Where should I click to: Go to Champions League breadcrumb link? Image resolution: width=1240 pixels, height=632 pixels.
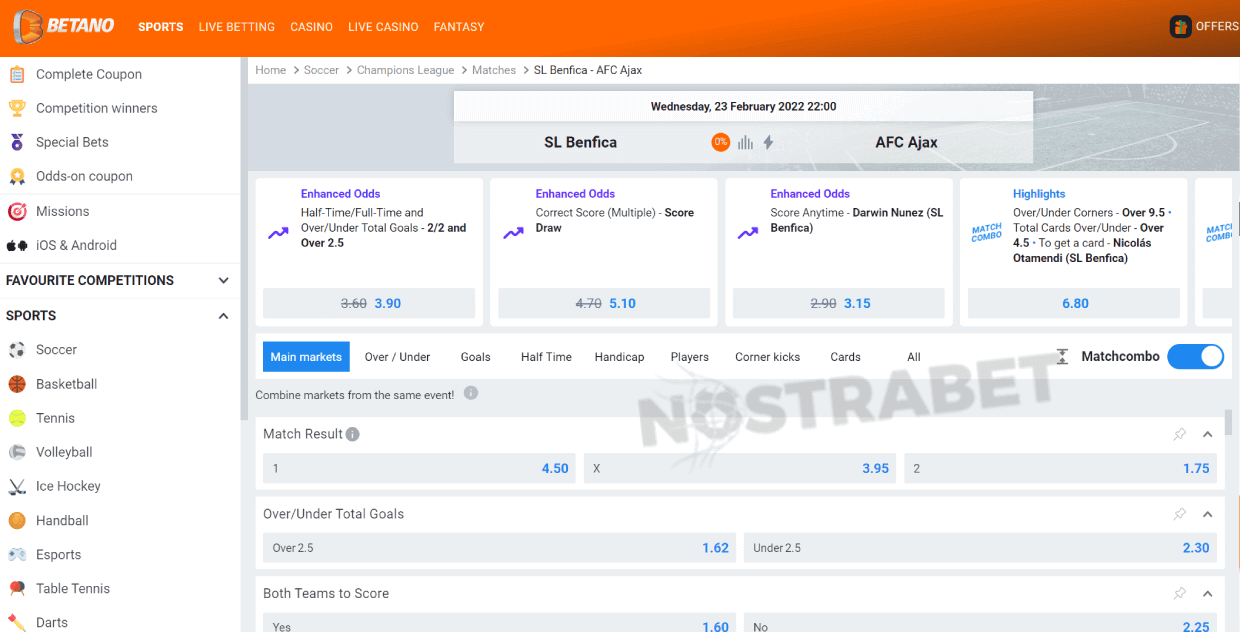click(405, 70)
